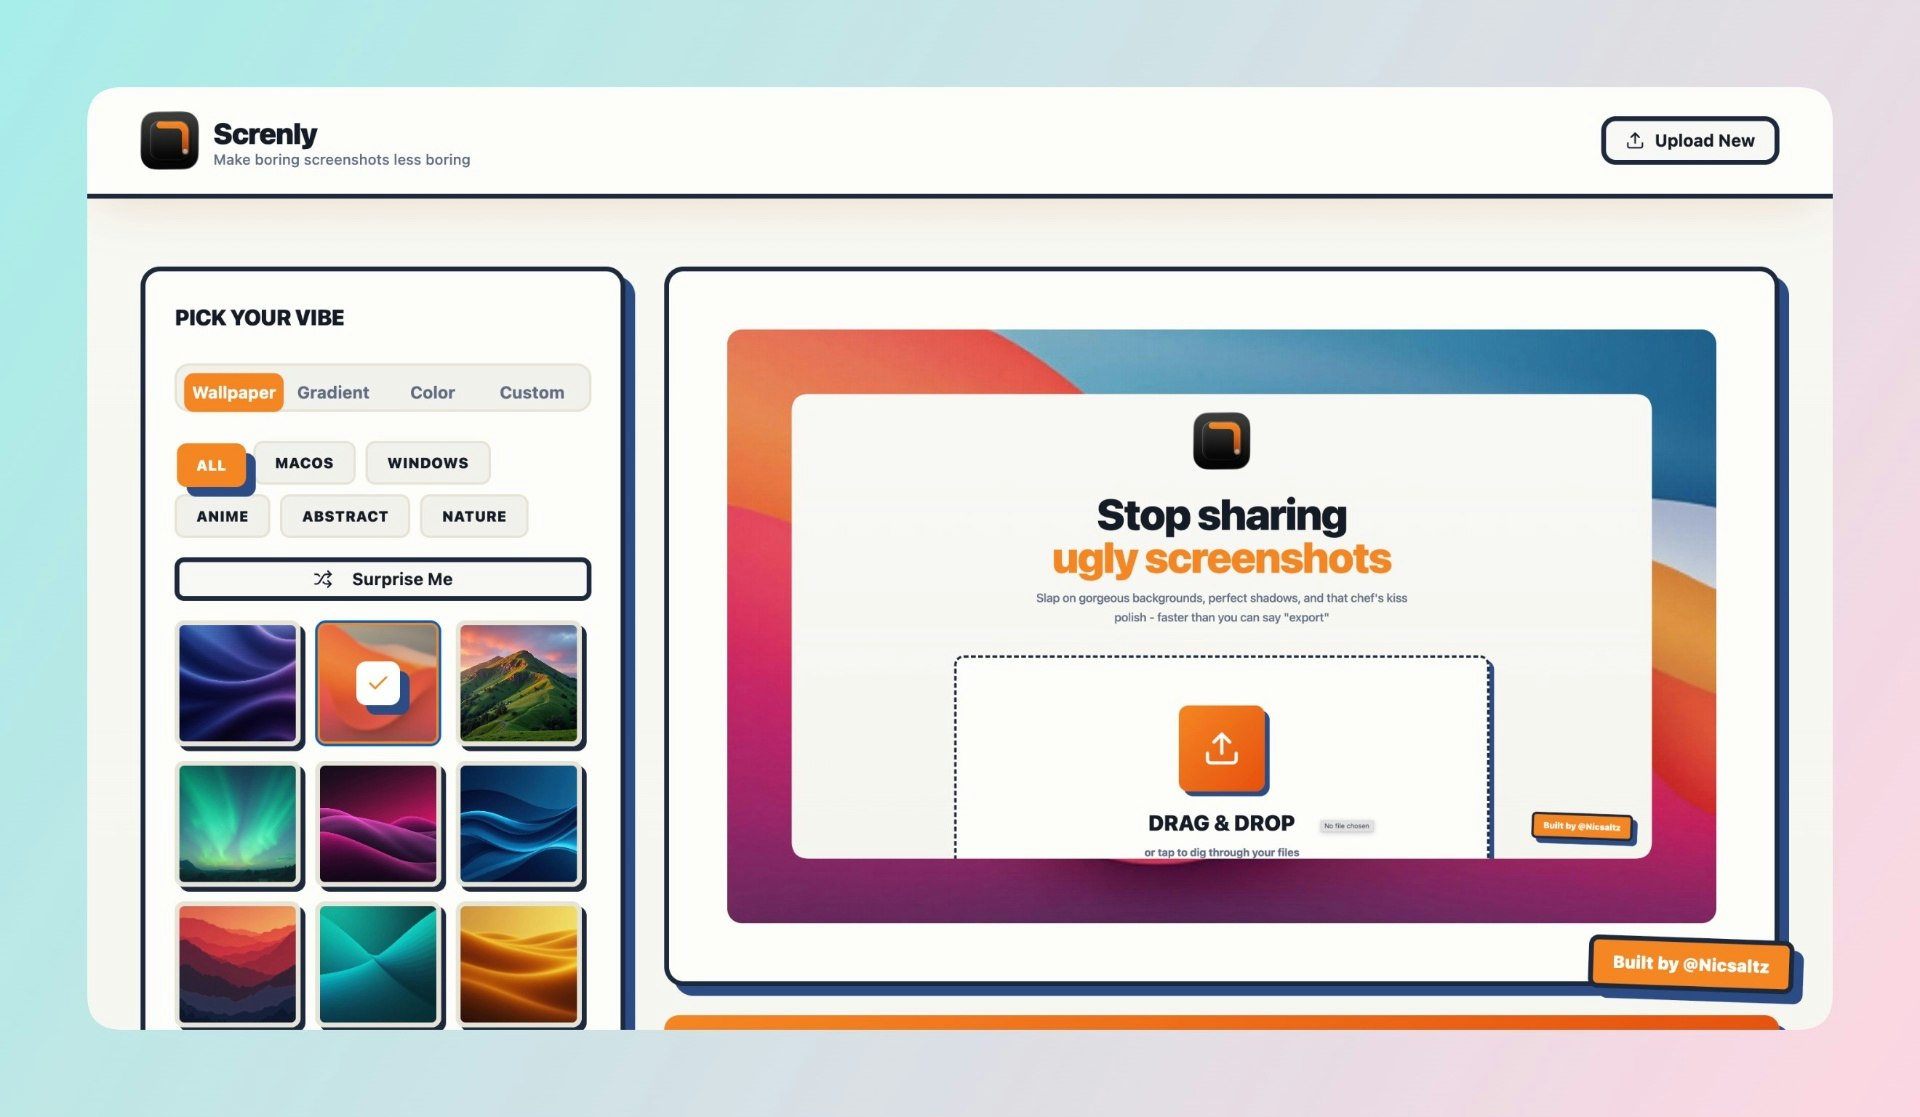Click the Built by @Nicsaltz badge
Viewport: 1920px width, 1117px height.
[x=1690, y=963]
